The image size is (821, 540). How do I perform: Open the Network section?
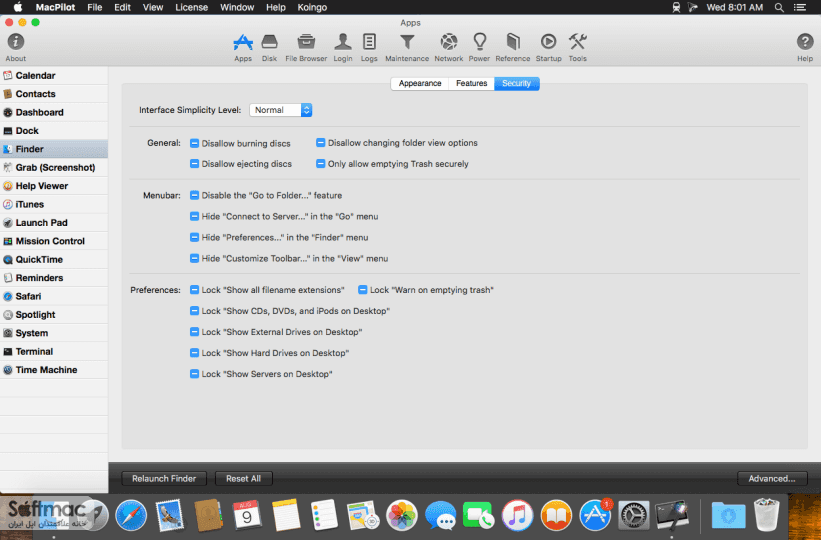[449, 48]
